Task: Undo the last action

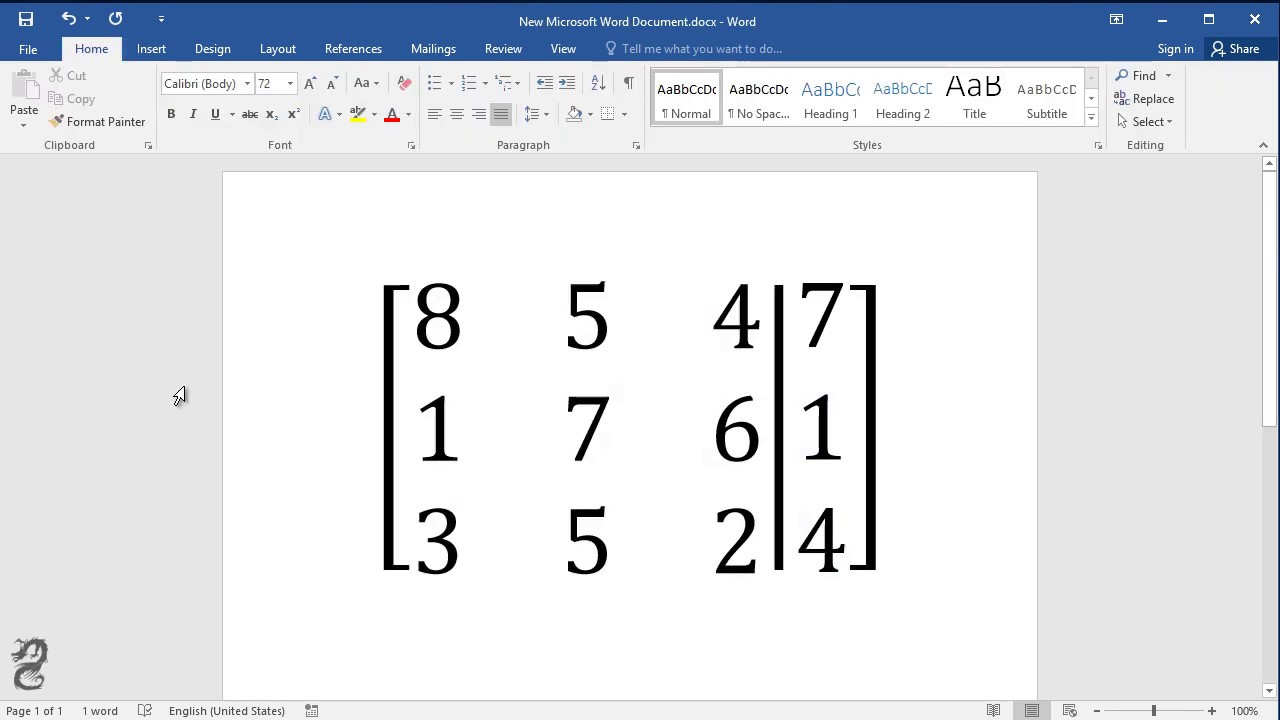Action: point(68,19)
